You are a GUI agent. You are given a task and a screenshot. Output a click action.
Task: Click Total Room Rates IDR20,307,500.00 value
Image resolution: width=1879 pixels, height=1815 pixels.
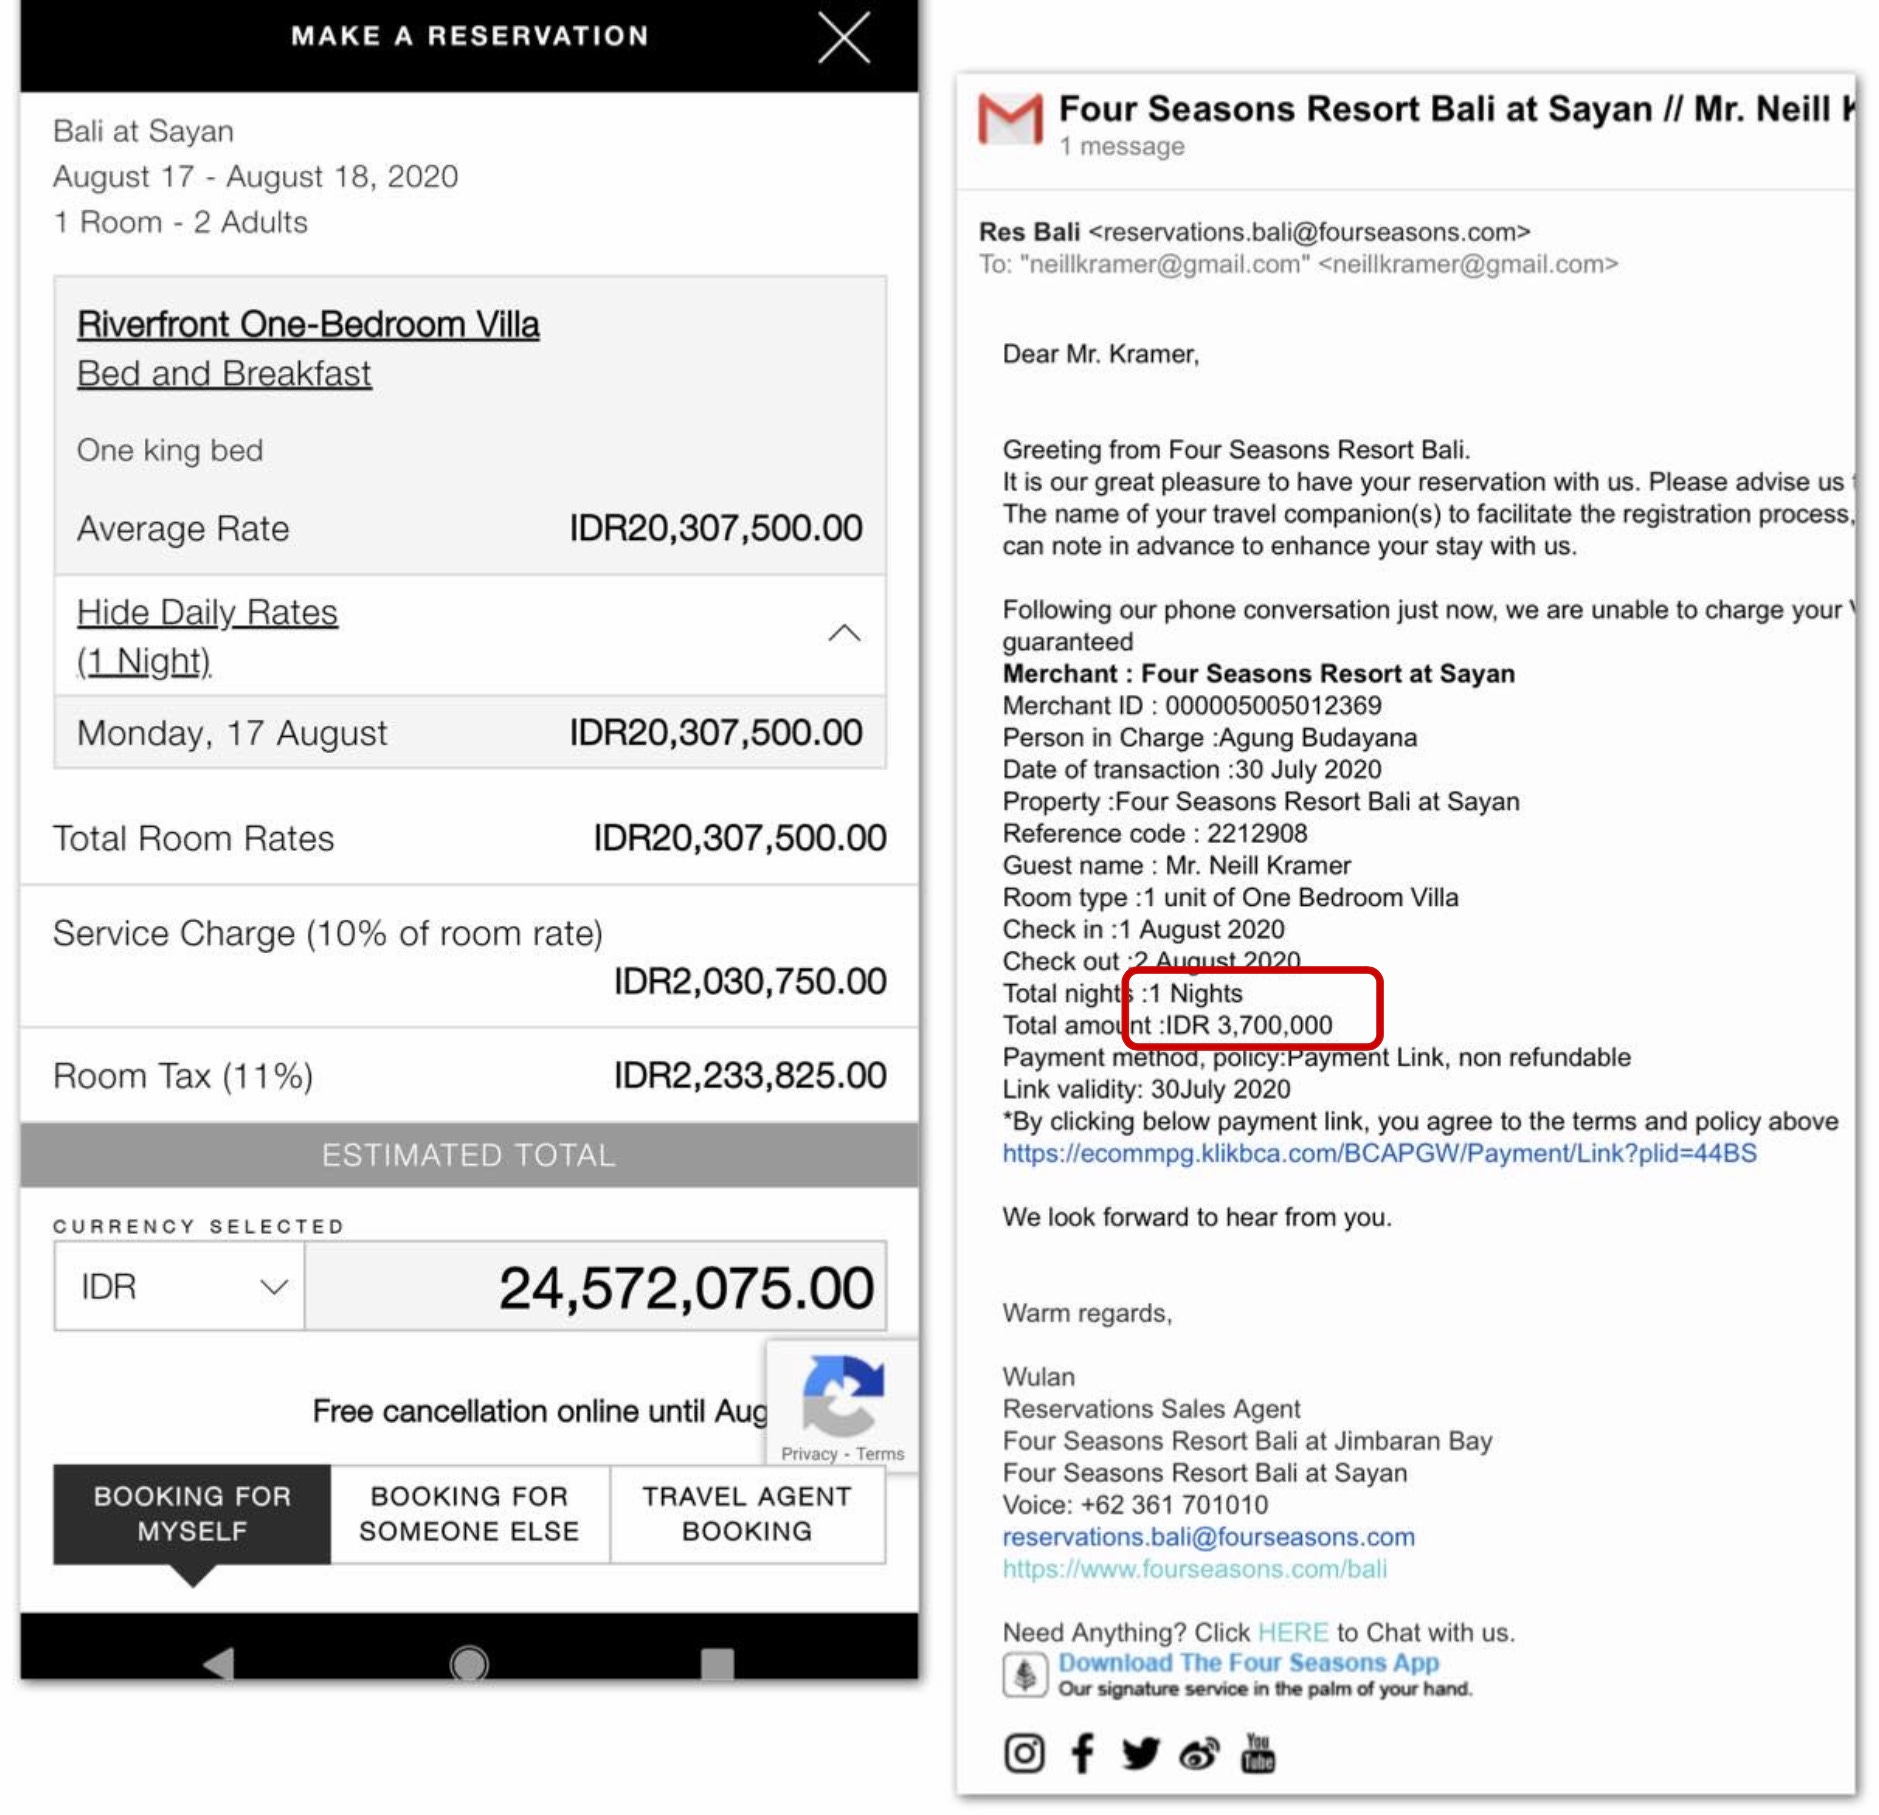pyautogui.click(x=740, y=838)
